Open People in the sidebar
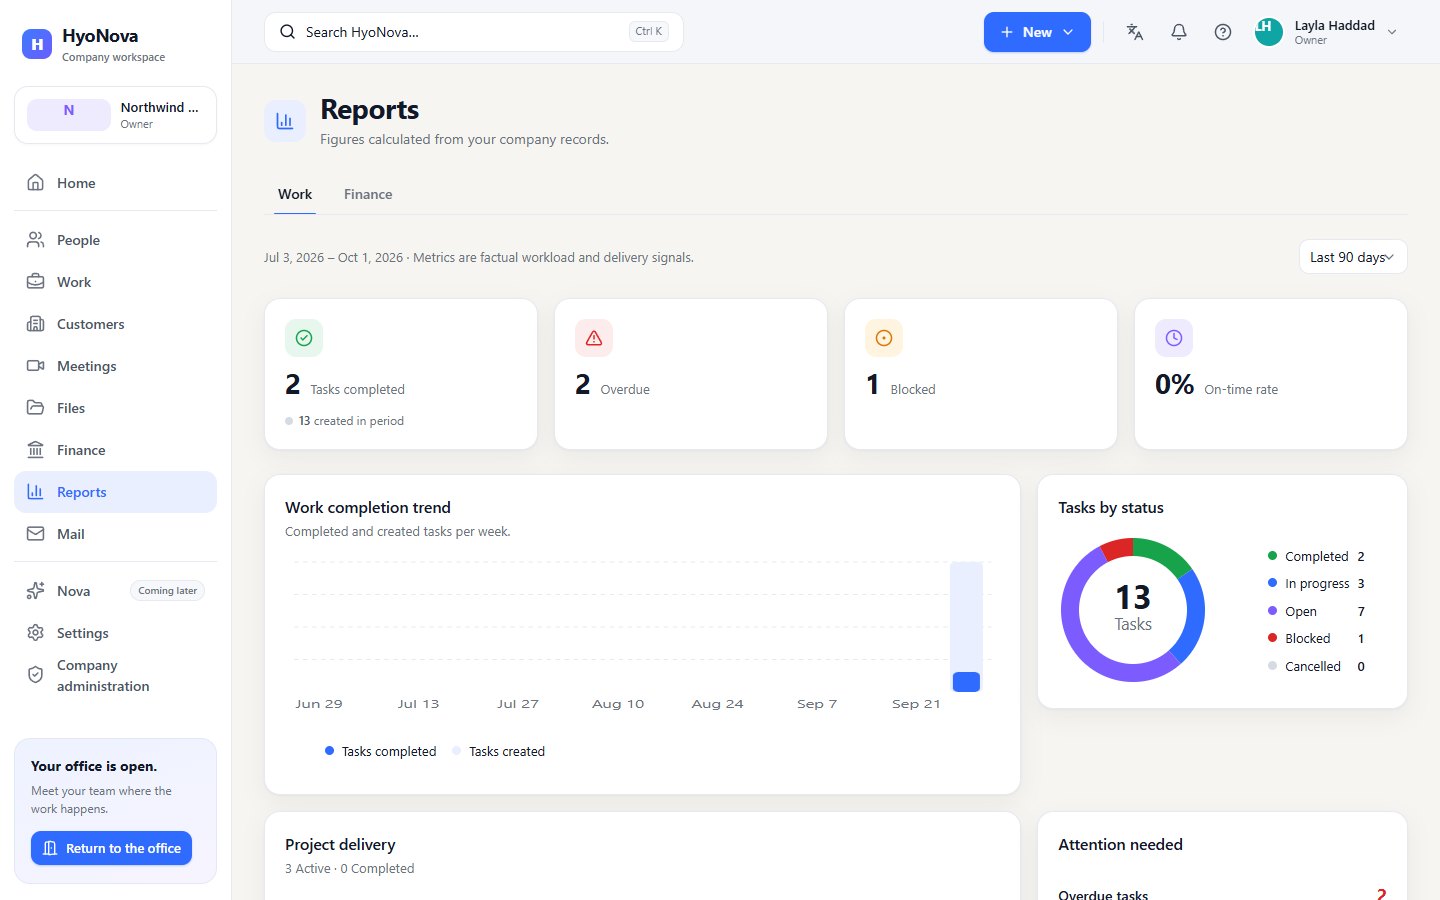1440x900 pixels. click(x=115, y=240)
